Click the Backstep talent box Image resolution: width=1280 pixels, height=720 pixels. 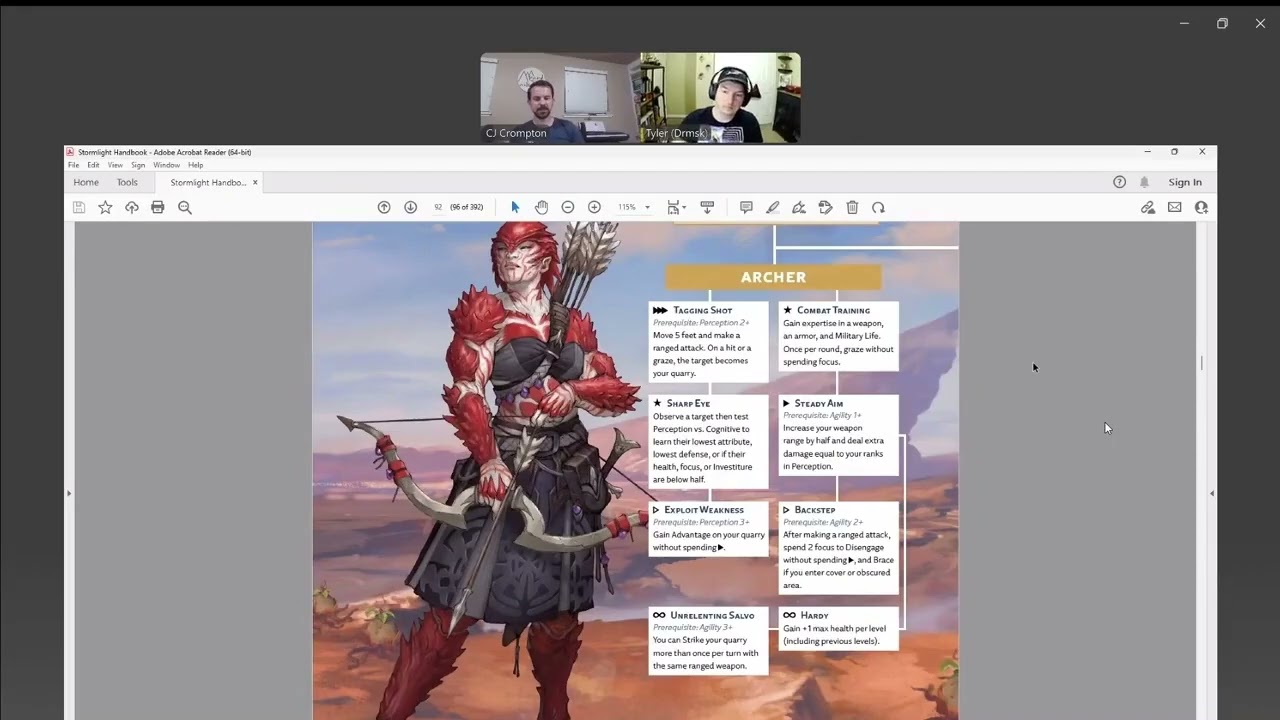click(838, 548)
